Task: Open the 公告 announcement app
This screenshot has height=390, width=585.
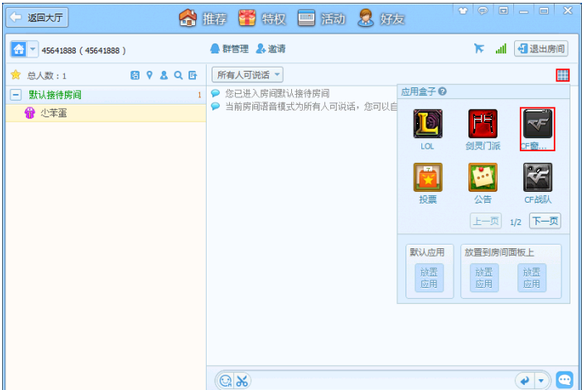Action: [x=482, y=178]
